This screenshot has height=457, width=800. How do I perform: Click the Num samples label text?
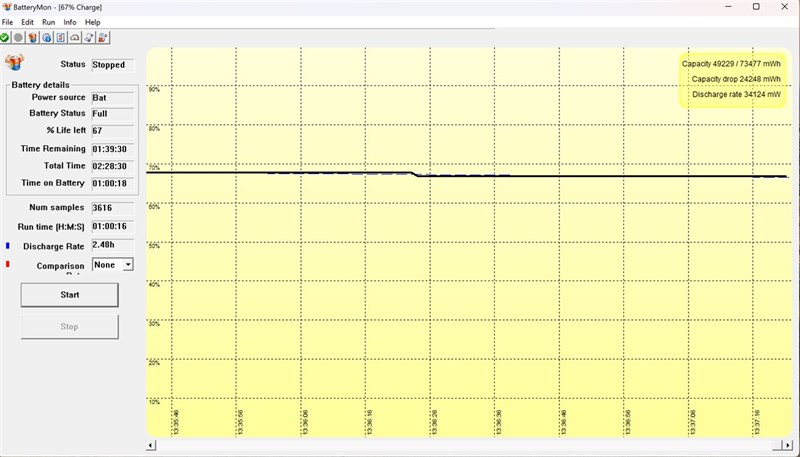tap(57, 207)
